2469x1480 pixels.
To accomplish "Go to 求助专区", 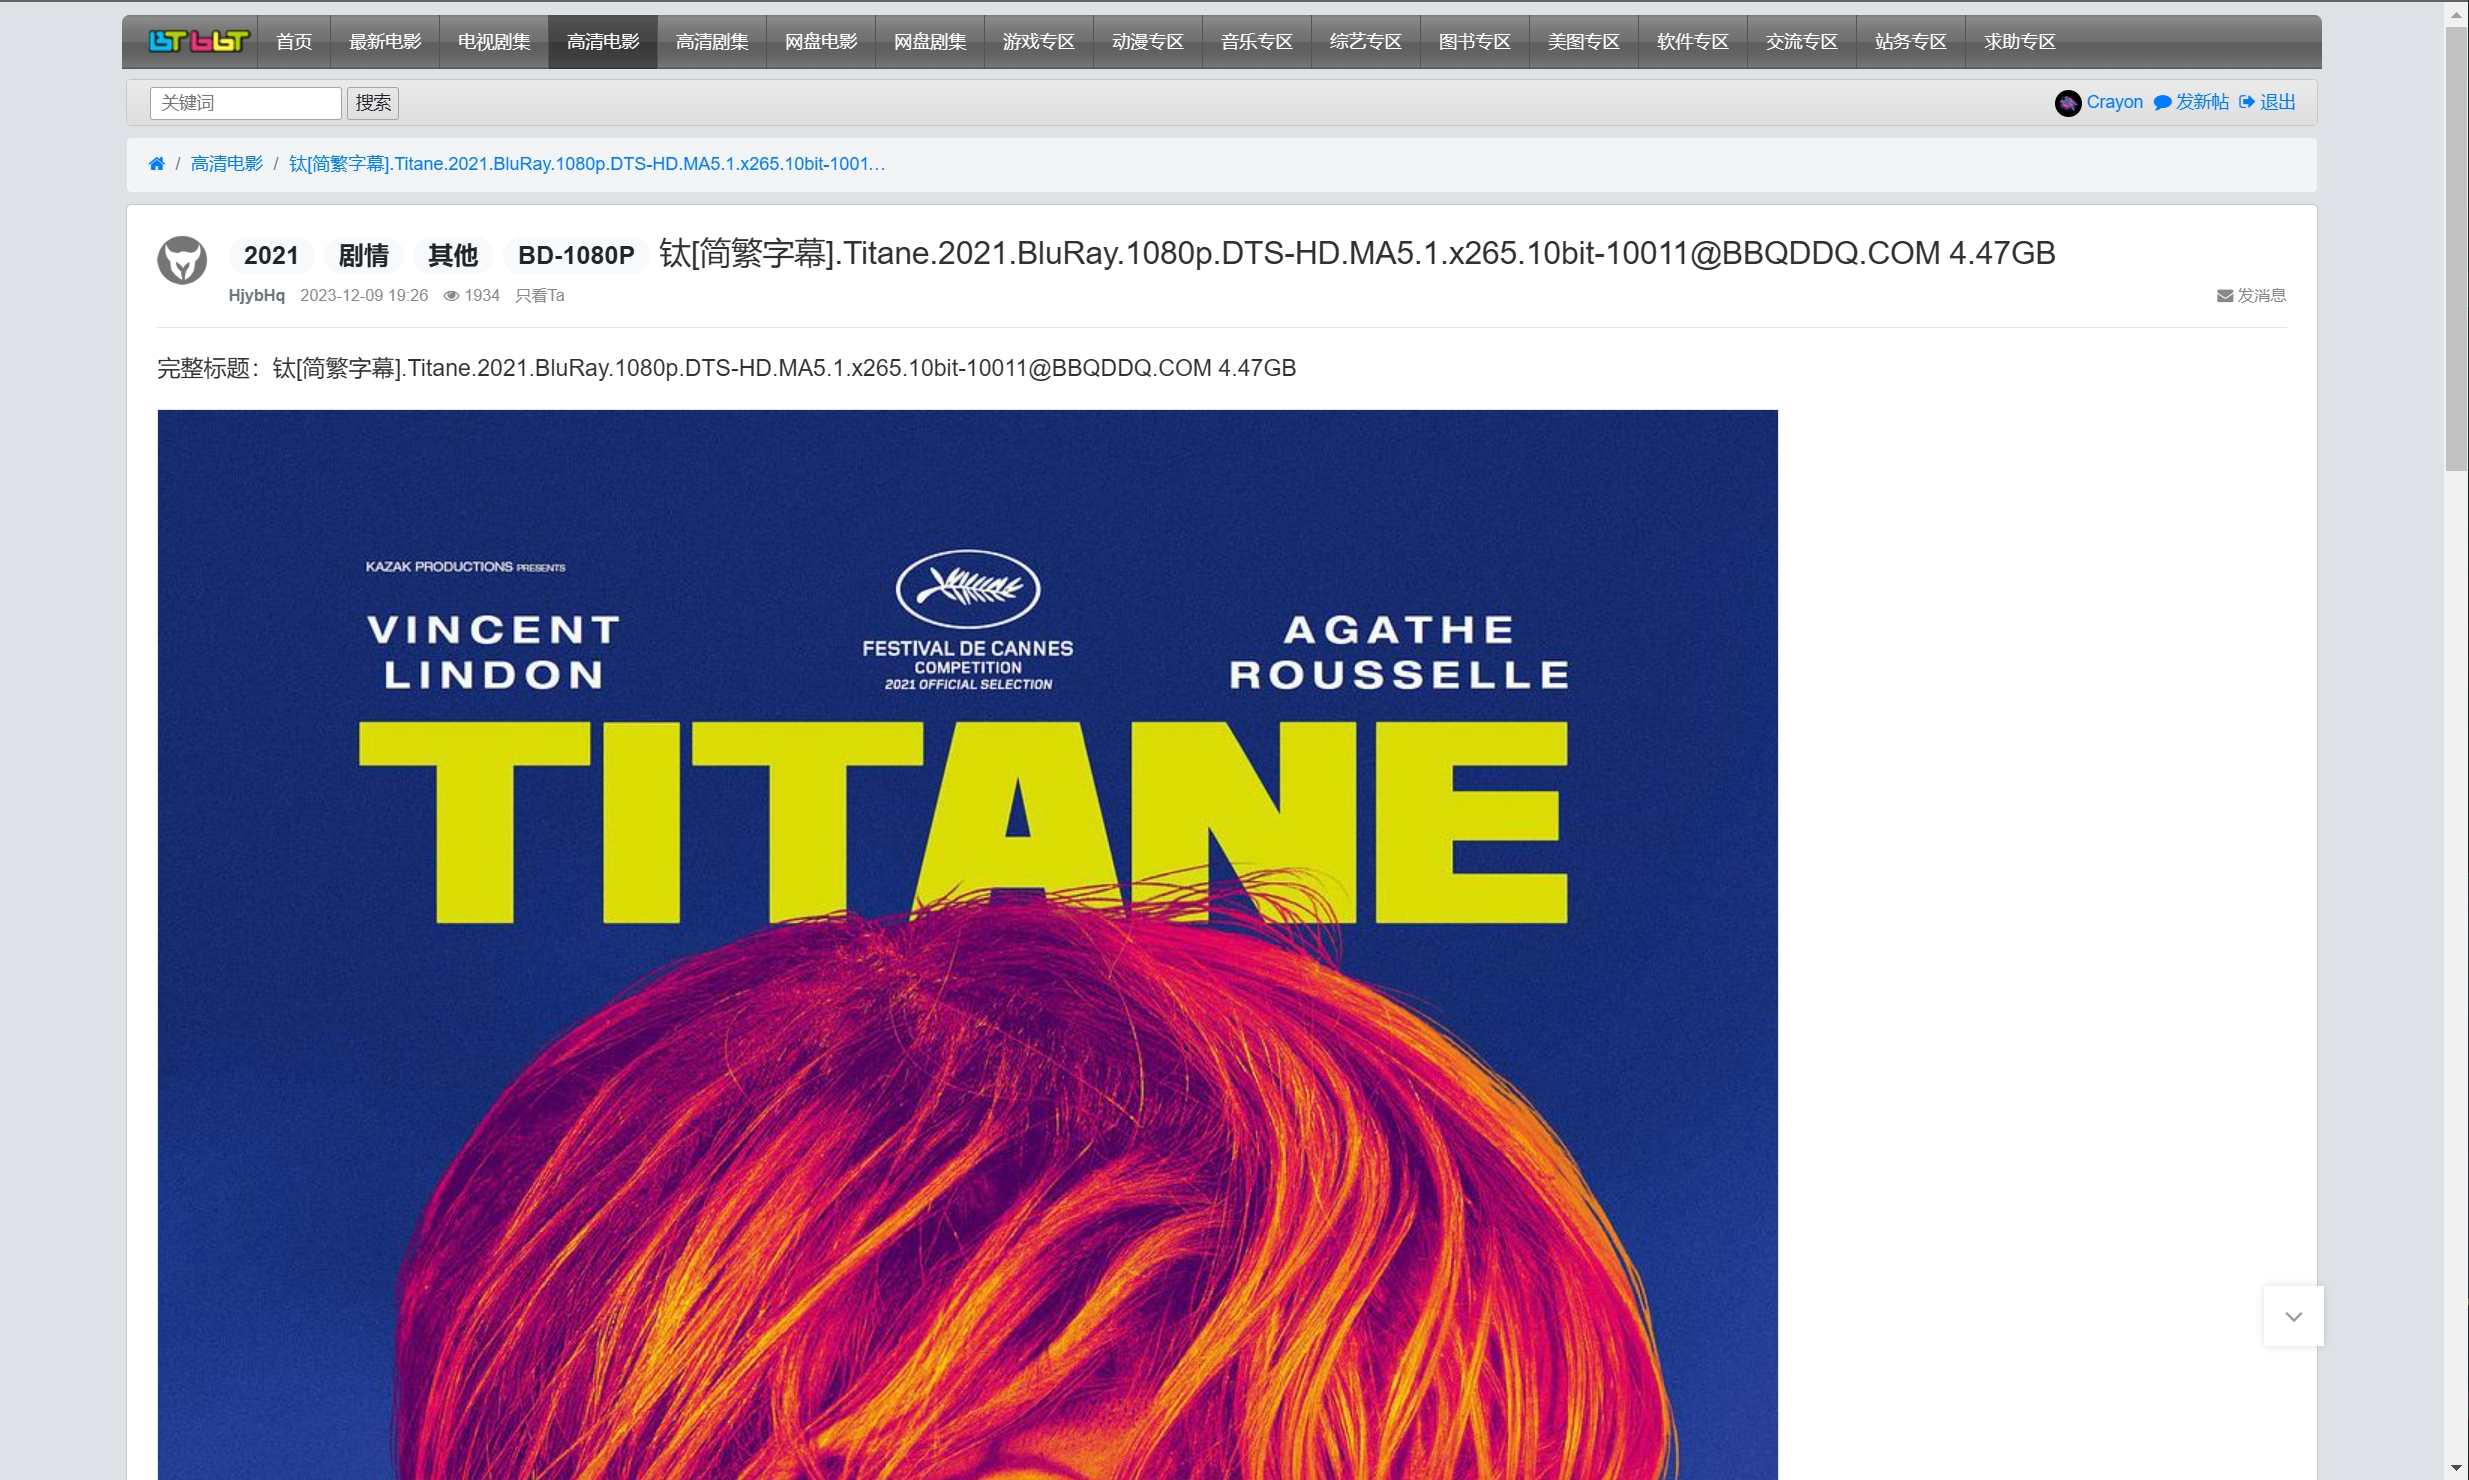I will tap(2020, 42).
